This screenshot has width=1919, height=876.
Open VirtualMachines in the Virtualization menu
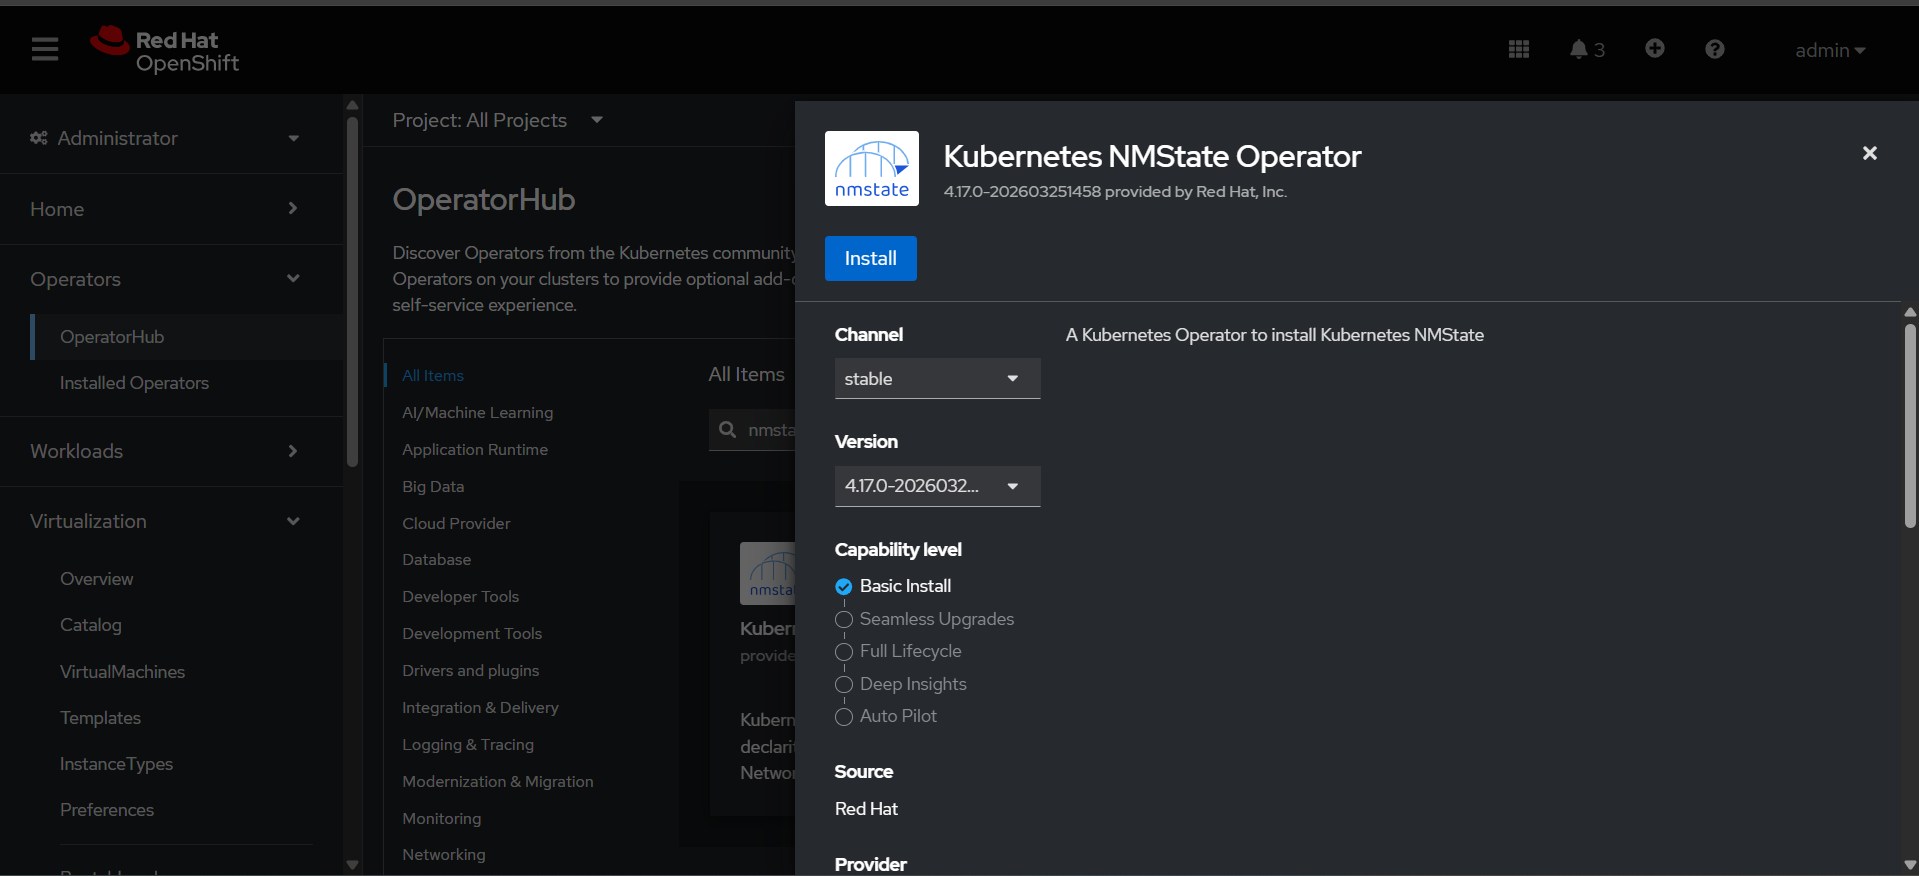click(x=122, y=672)
